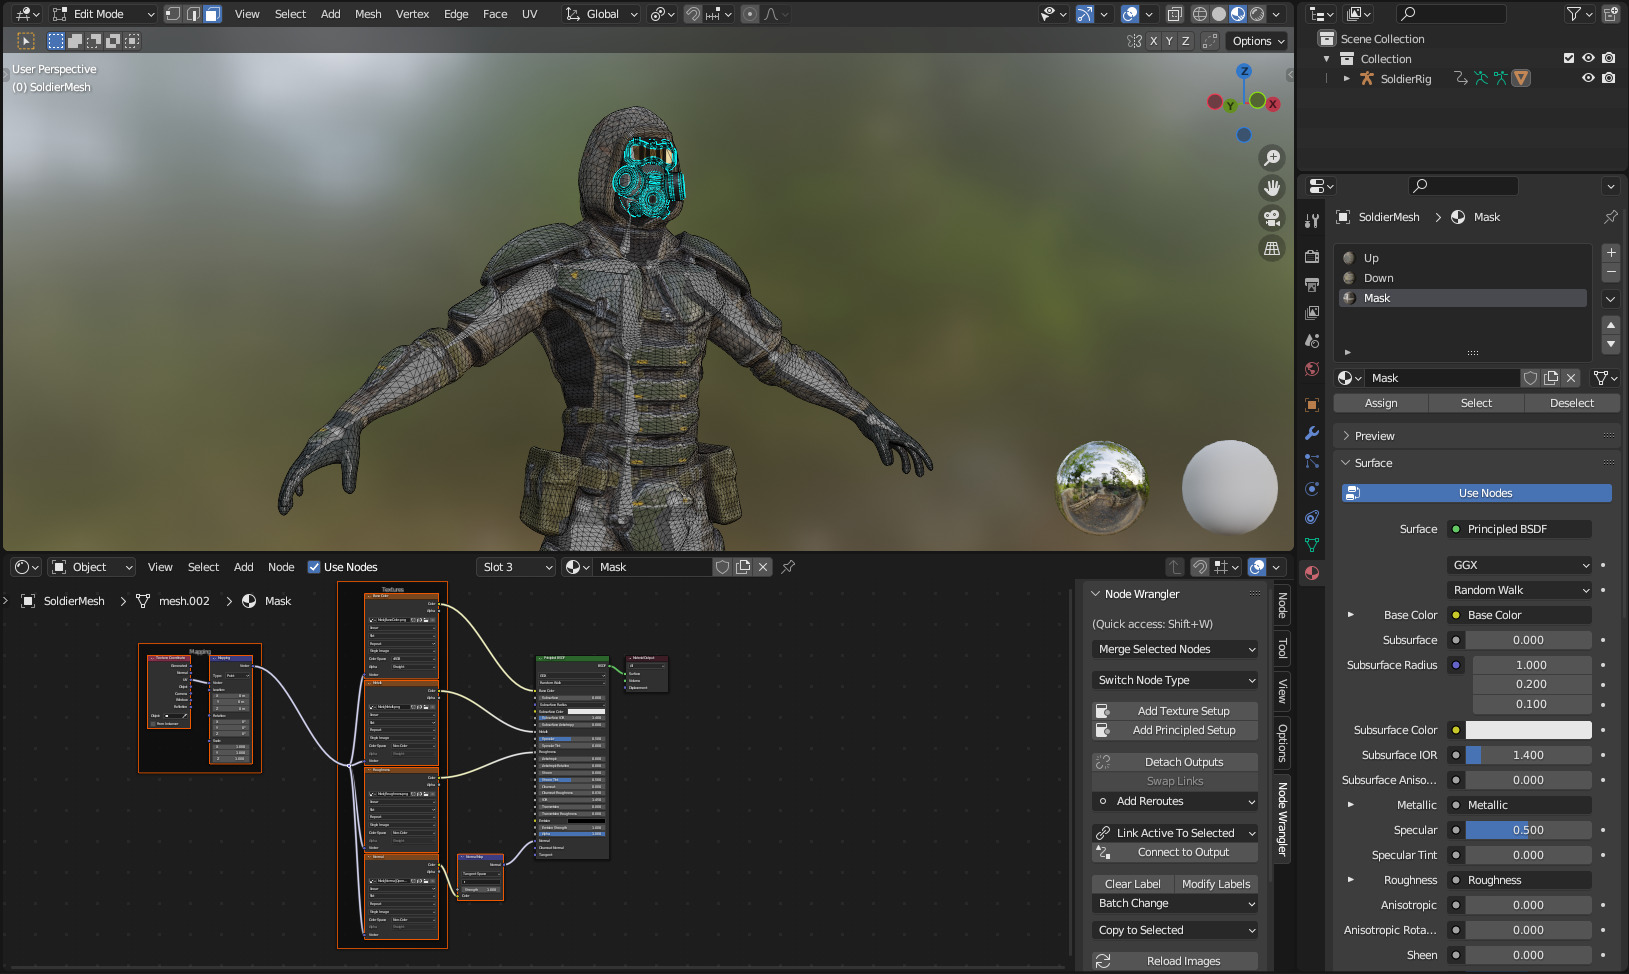The image size is (1629, 974).
Task: Open the Slot 3 material slot dropdown
Action: click(516, 567)
